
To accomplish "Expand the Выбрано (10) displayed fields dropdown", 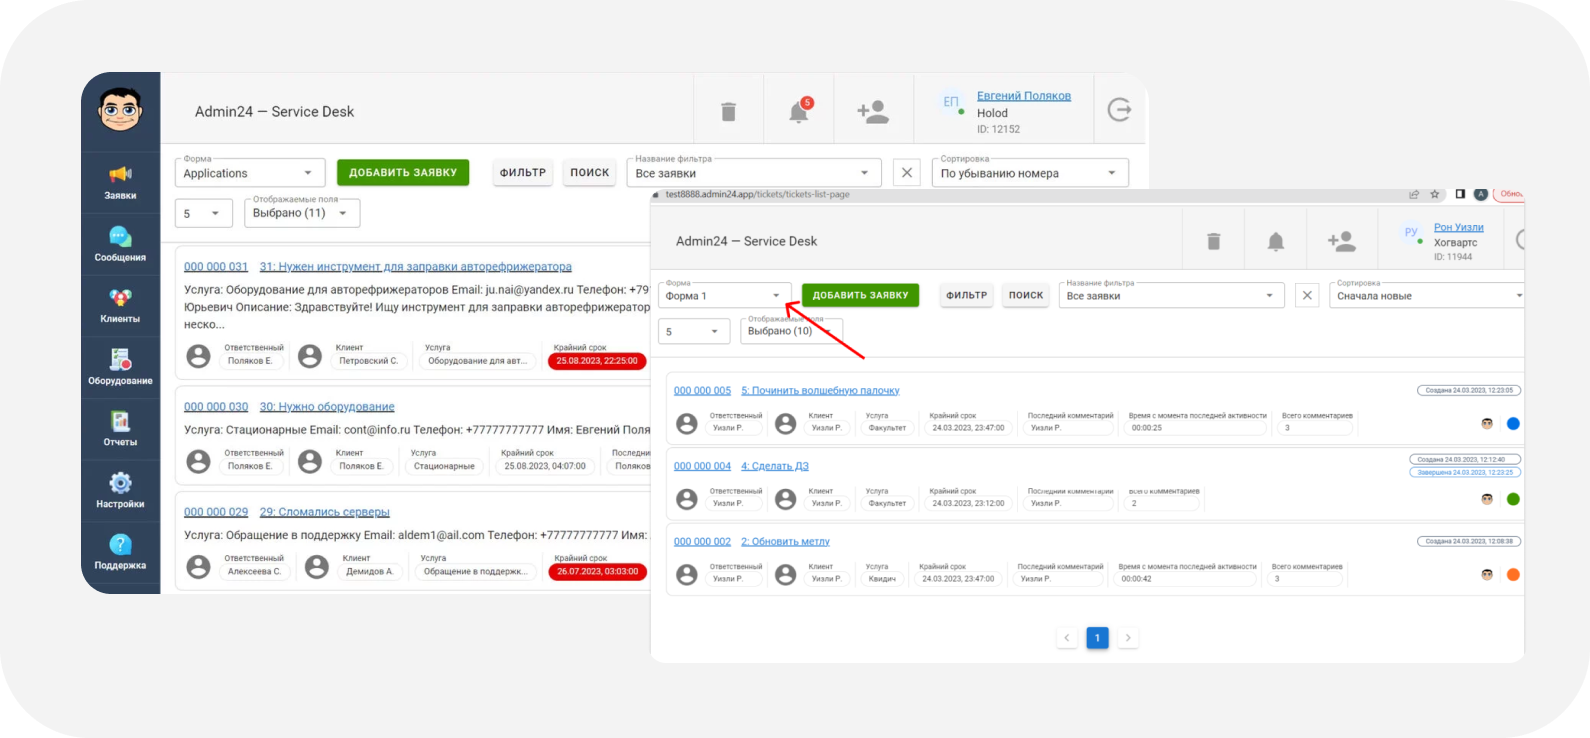I will click(792, 331).
